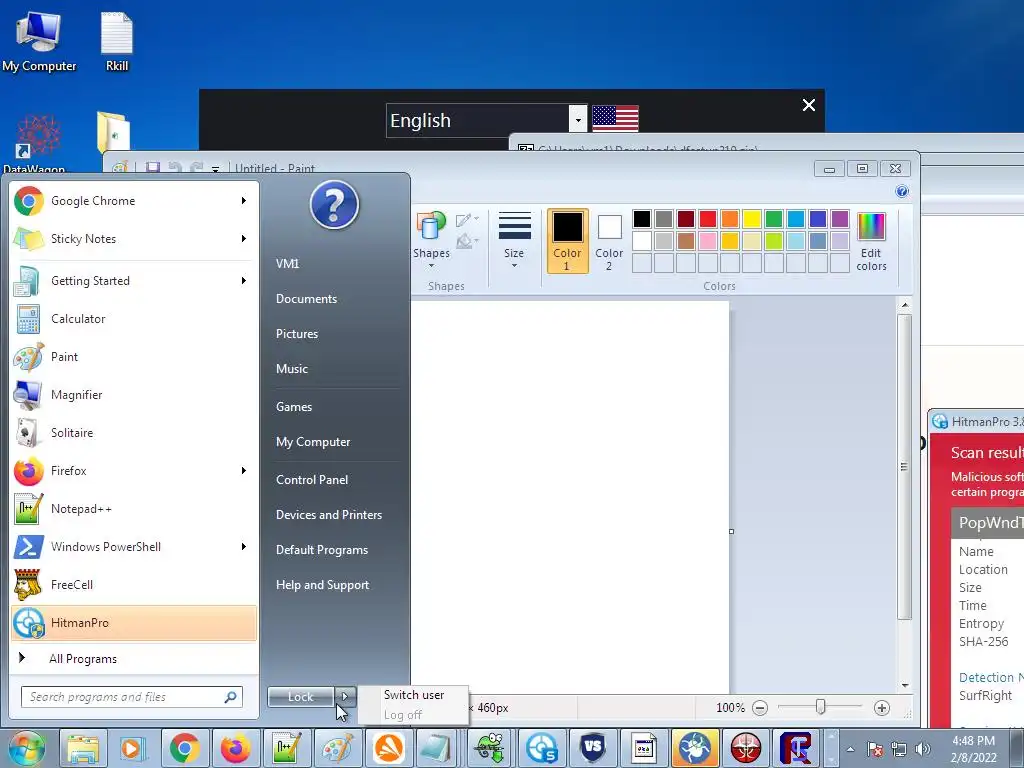Expand Firefox jump list arrow
This screenshot has height=768, width=1024.
tap(244, 471)
